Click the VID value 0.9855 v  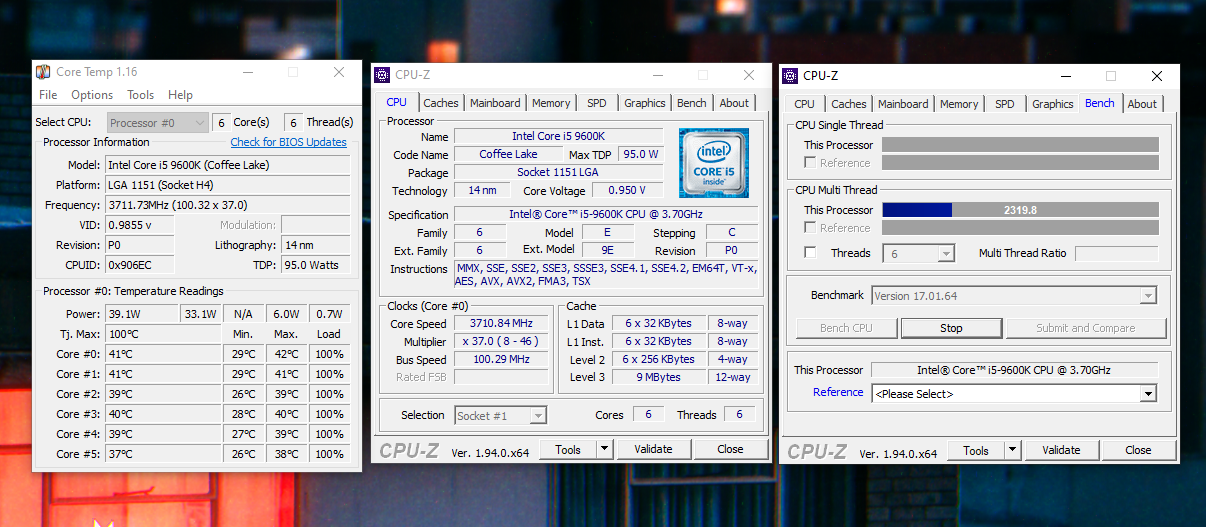(x=140, y=225)
